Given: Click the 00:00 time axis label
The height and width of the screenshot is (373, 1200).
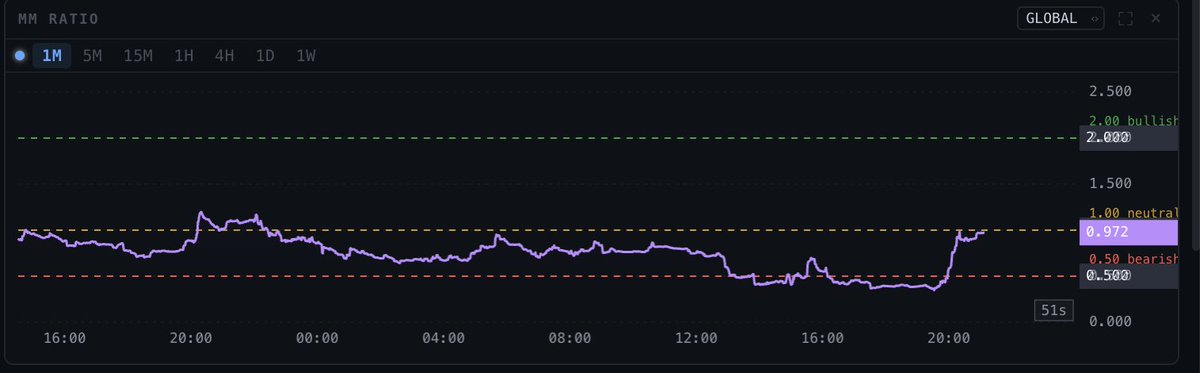Looking at the screenshot, I should click(317, 339).
